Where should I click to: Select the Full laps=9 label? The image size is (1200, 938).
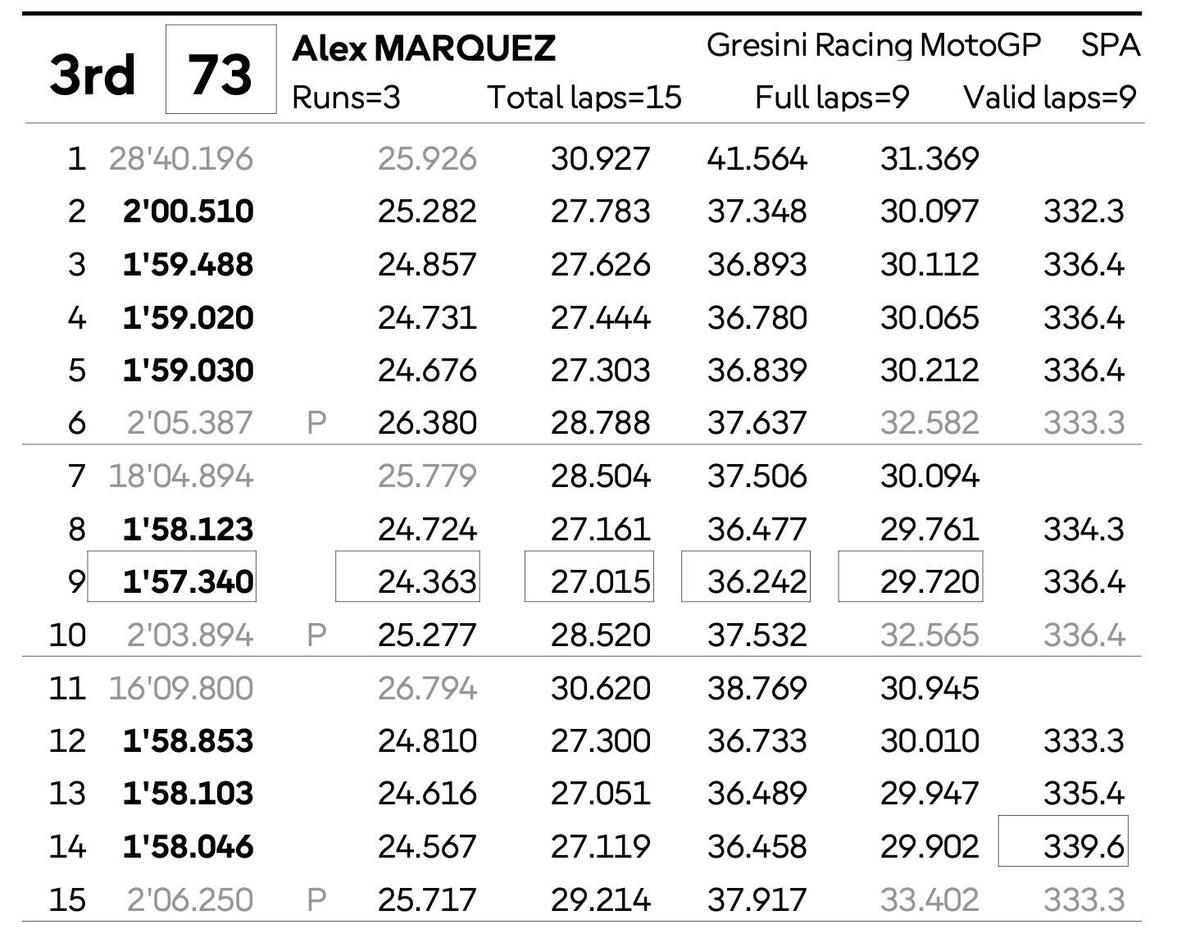831,97
